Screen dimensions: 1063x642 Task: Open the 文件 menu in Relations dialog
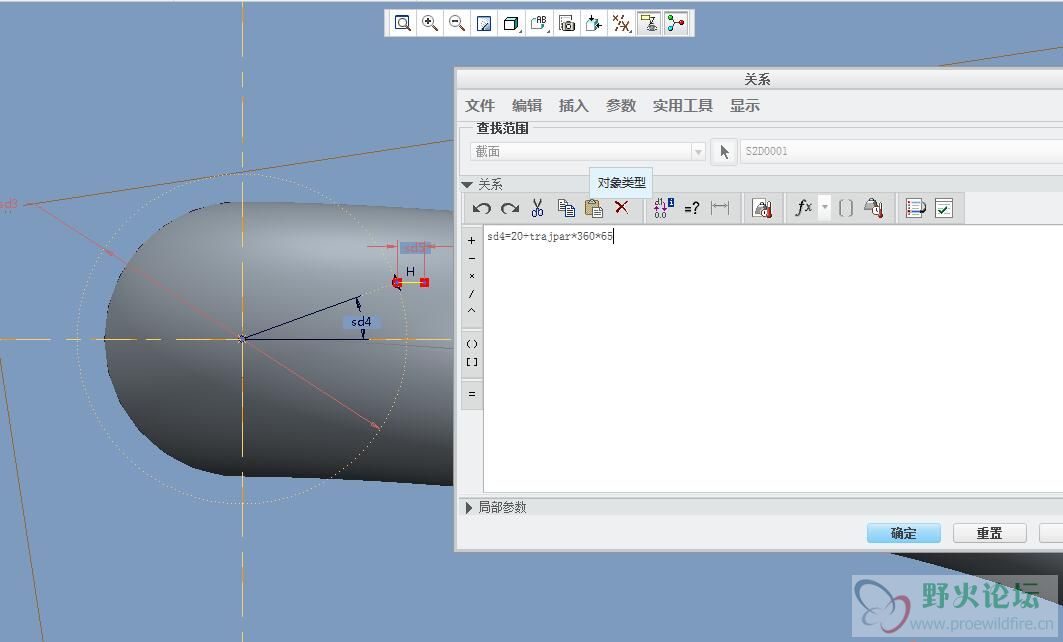pos(480,106)
